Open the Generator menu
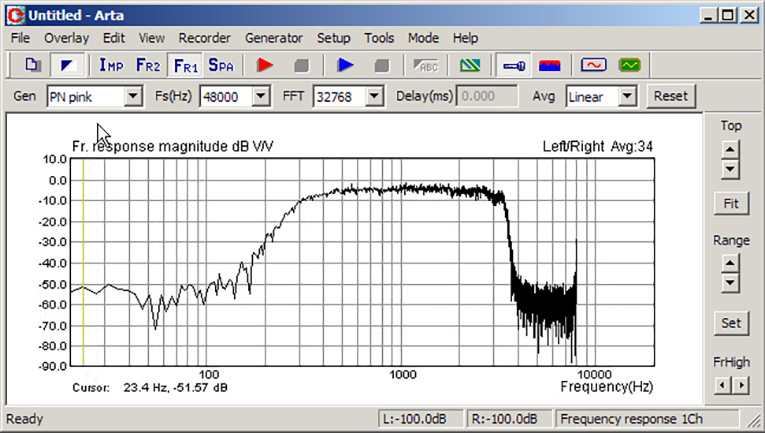The height and width of the screenshot is (433, 765). (x=274, y=38)
